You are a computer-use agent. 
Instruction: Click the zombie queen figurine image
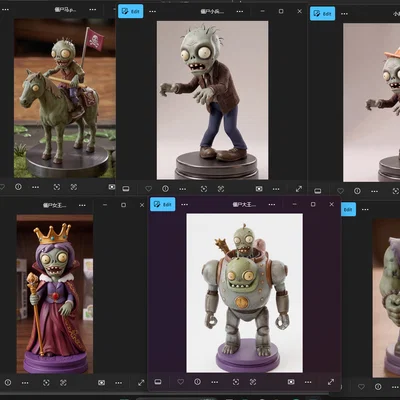tap(55, 294)
